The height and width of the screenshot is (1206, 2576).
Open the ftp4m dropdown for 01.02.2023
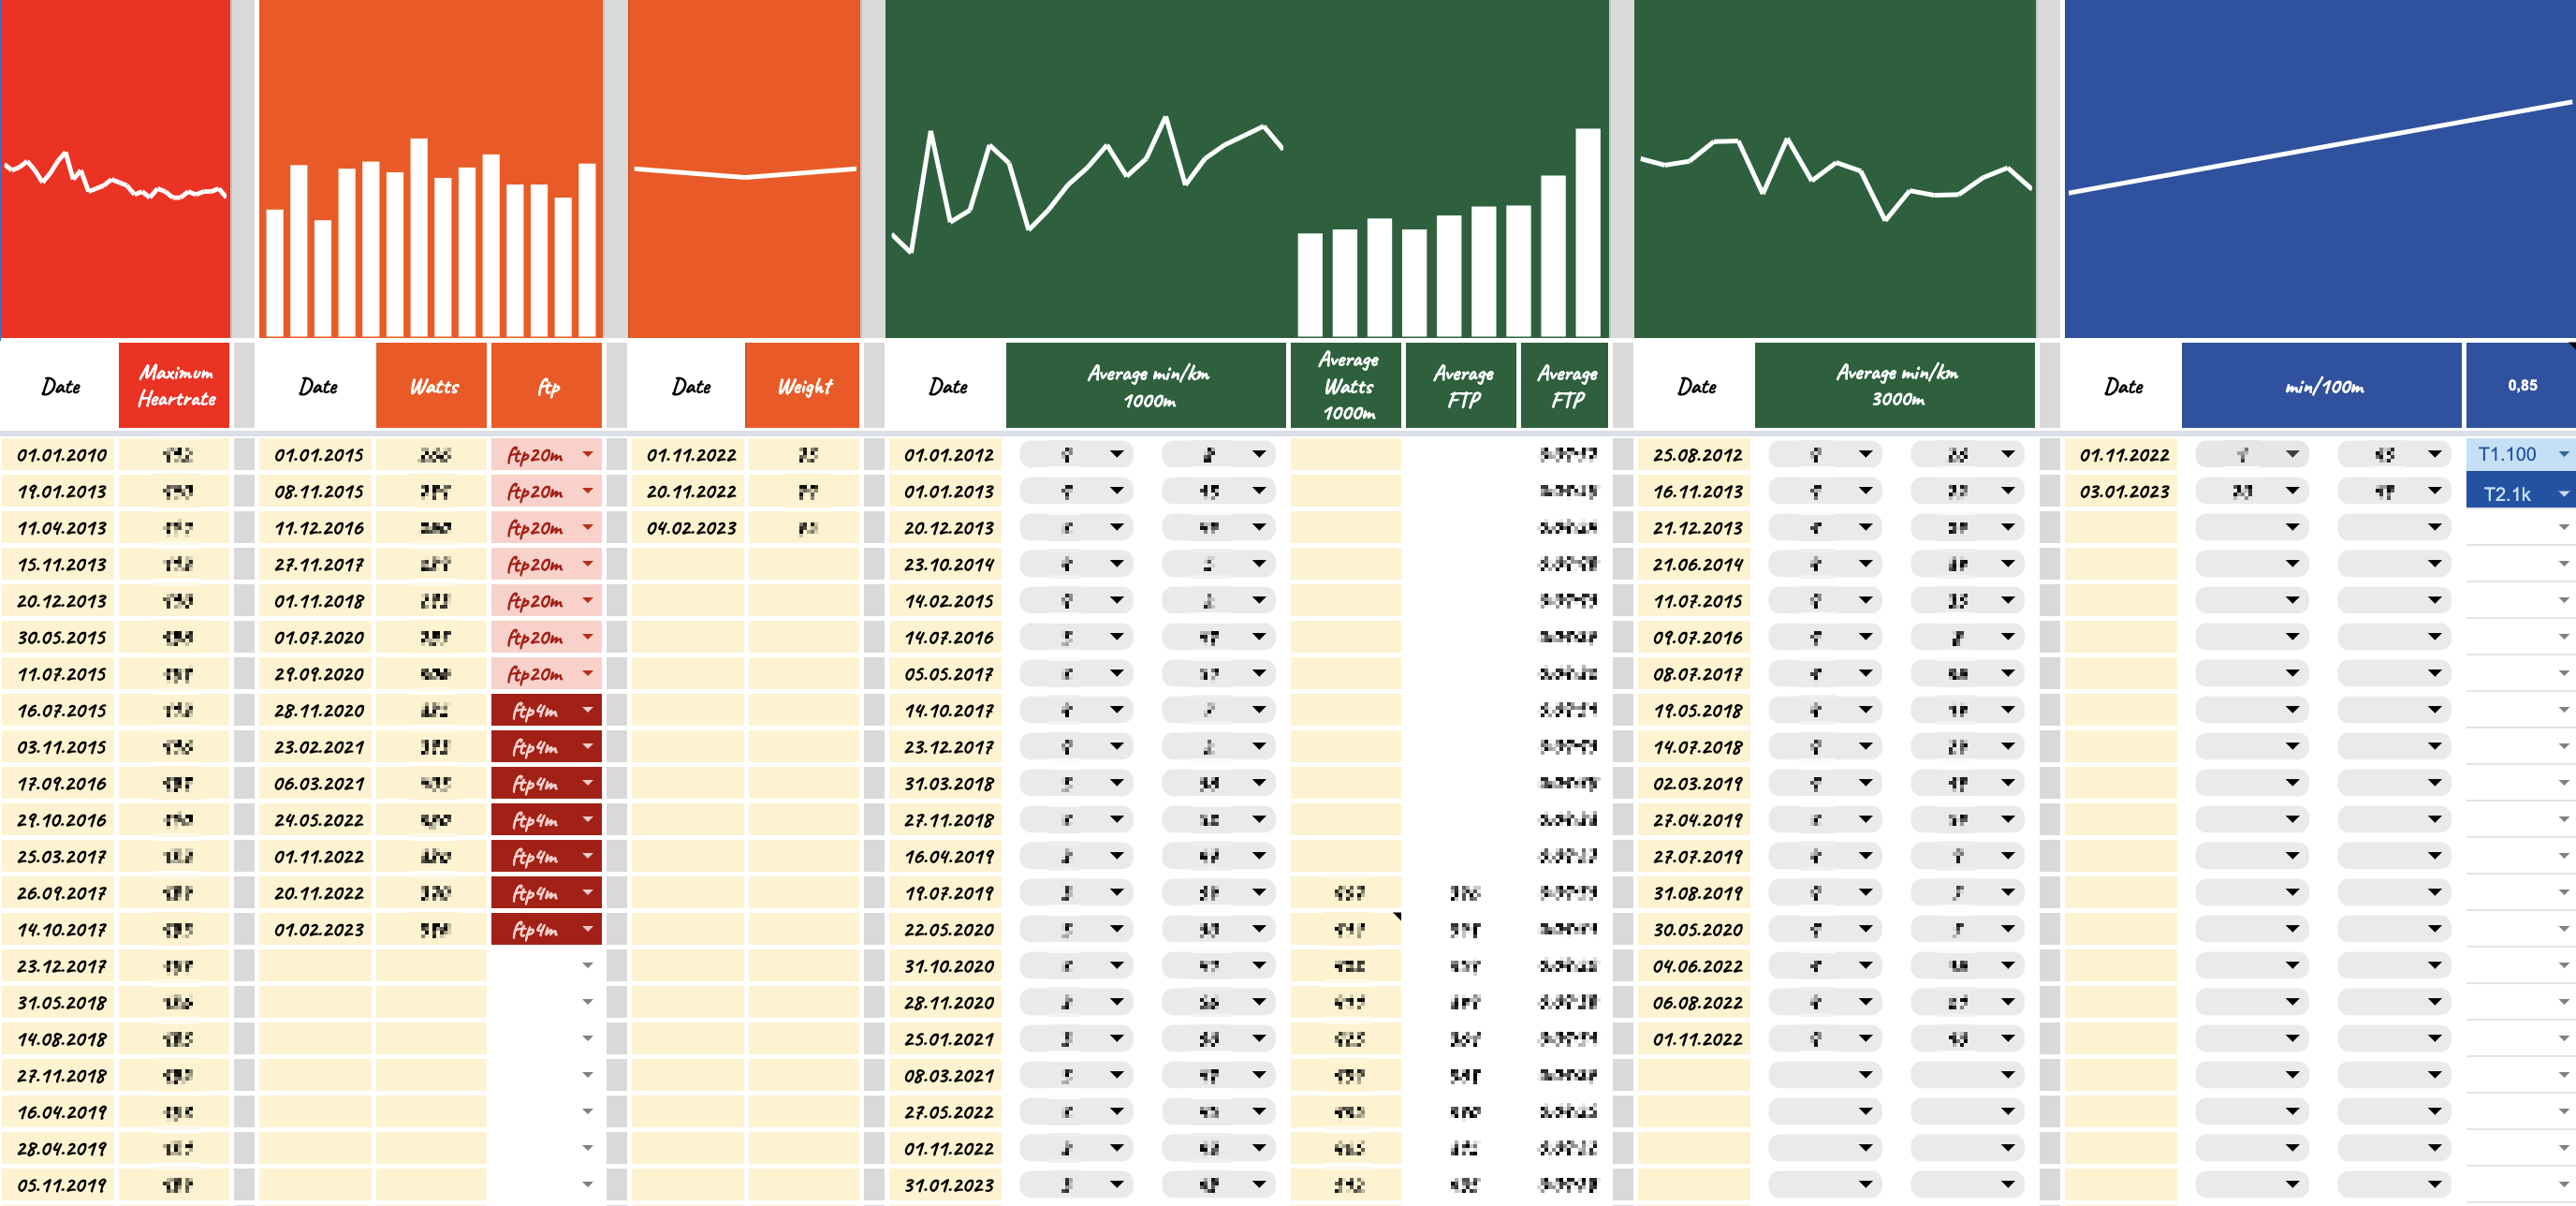click(x=587, y=929)
